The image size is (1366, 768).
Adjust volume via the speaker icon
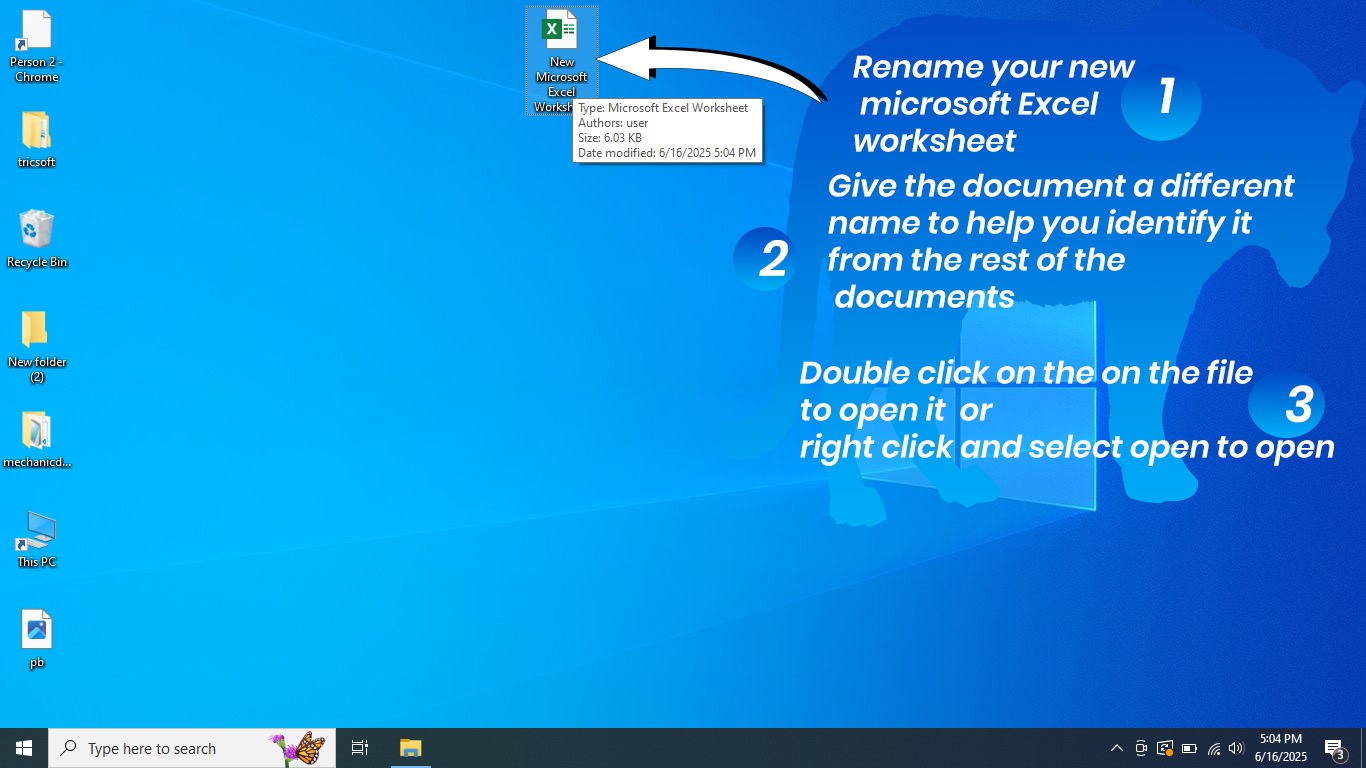(1235, 748)
